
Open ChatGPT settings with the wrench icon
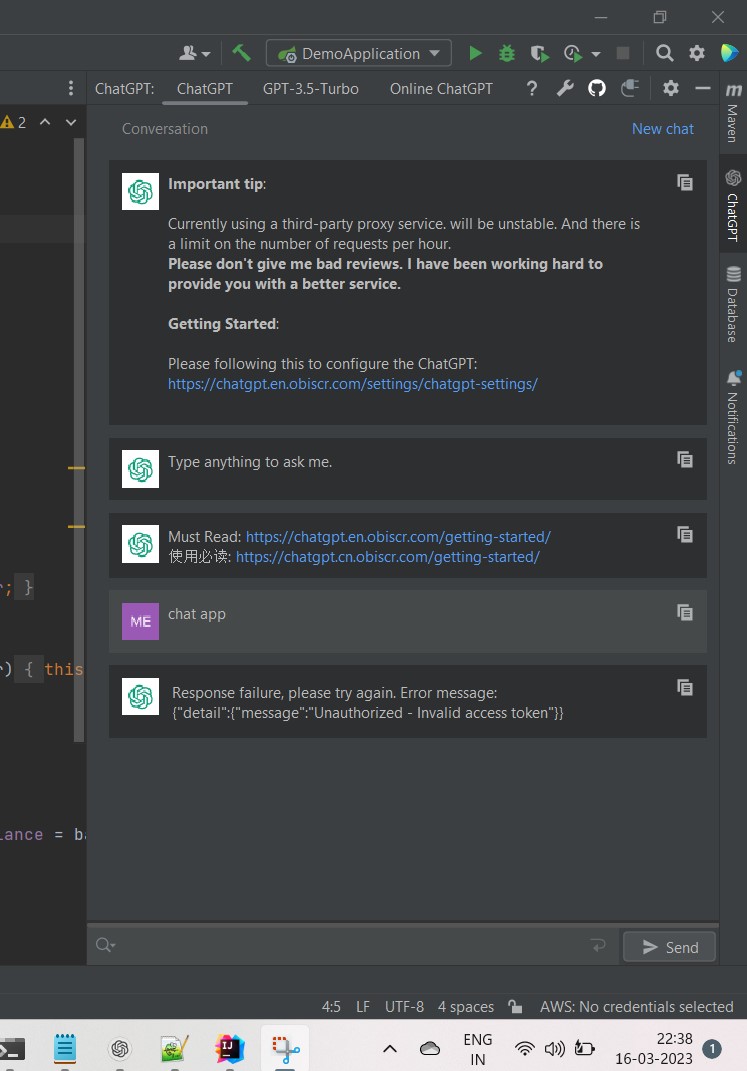coord(565,88)
